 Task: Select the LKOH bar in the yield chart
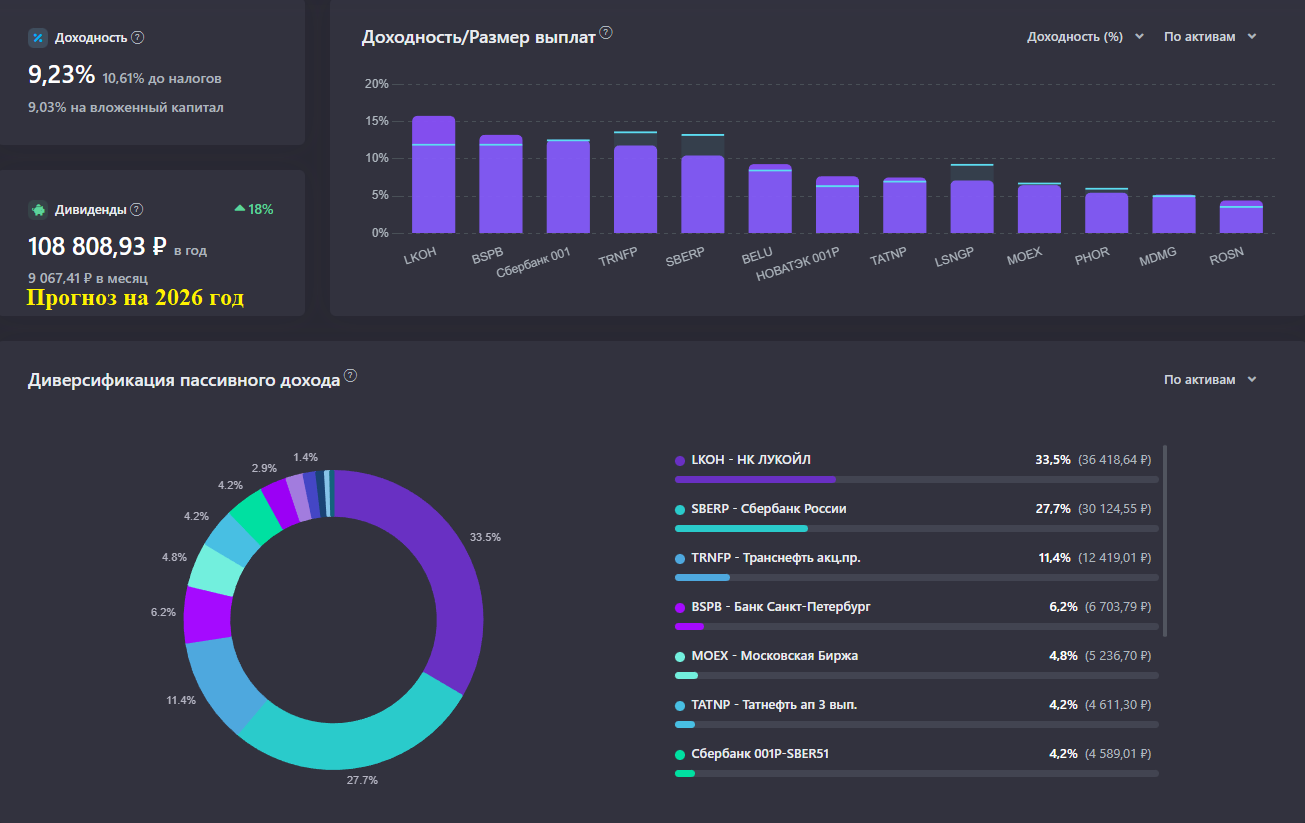click(434, 175)
